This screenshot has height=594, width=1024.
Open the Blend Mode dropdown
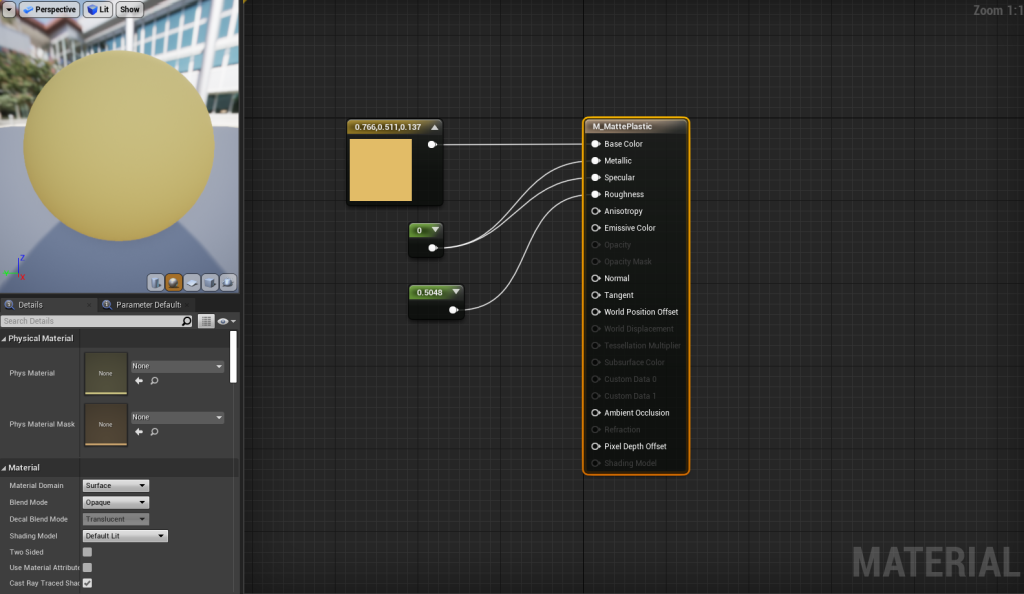(x=116, y=502)
